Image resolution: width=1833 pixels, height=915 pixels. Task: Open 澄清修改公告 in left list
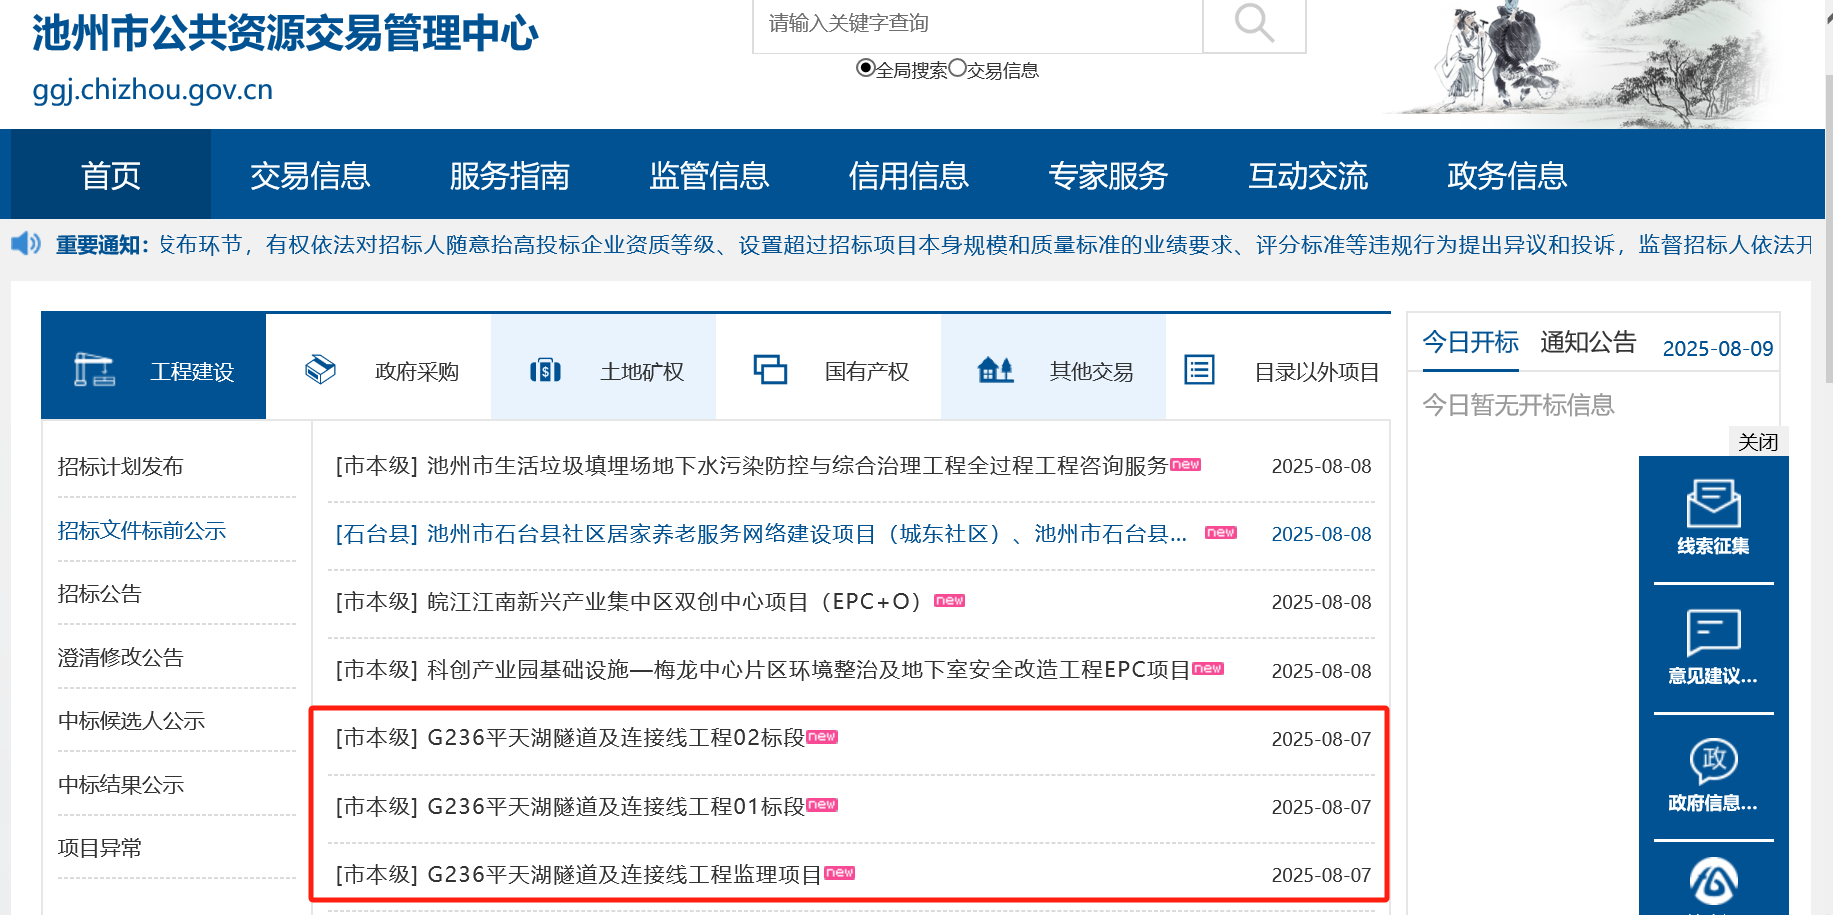[120, 657]
